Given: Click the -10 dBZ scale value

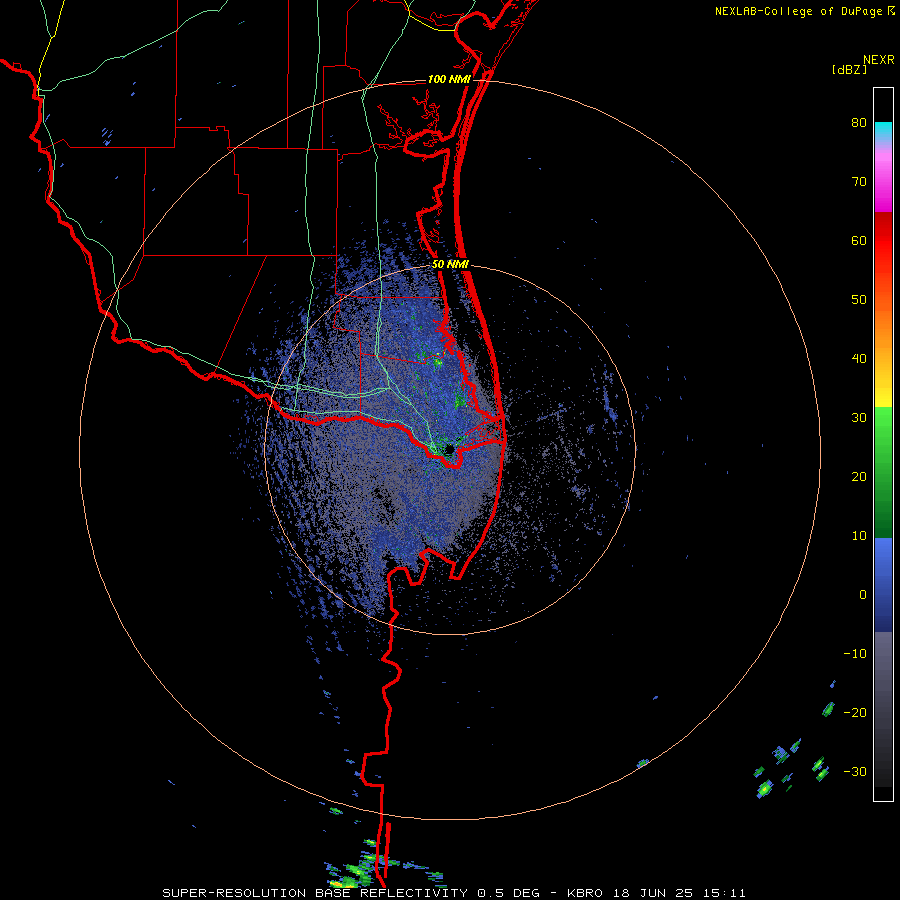Looking at the screenshot, I should point(855,654).
